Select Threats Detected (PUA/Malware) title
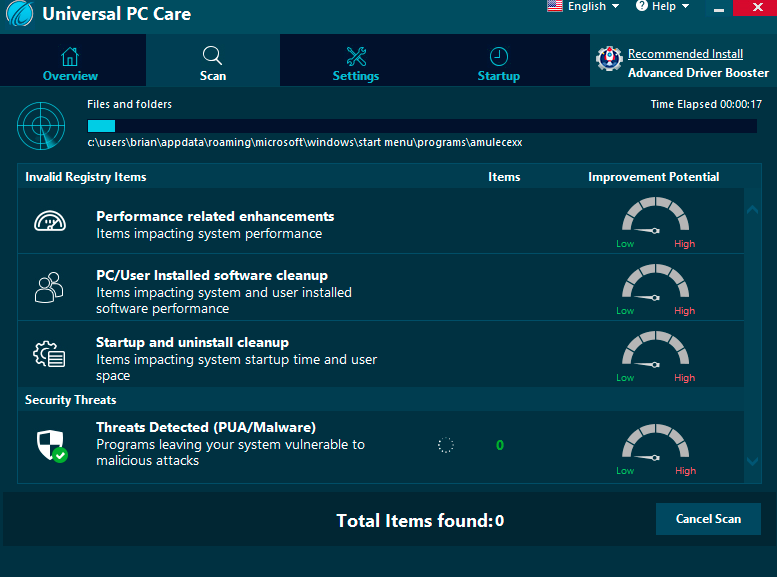777x577 pixels. 206,427
